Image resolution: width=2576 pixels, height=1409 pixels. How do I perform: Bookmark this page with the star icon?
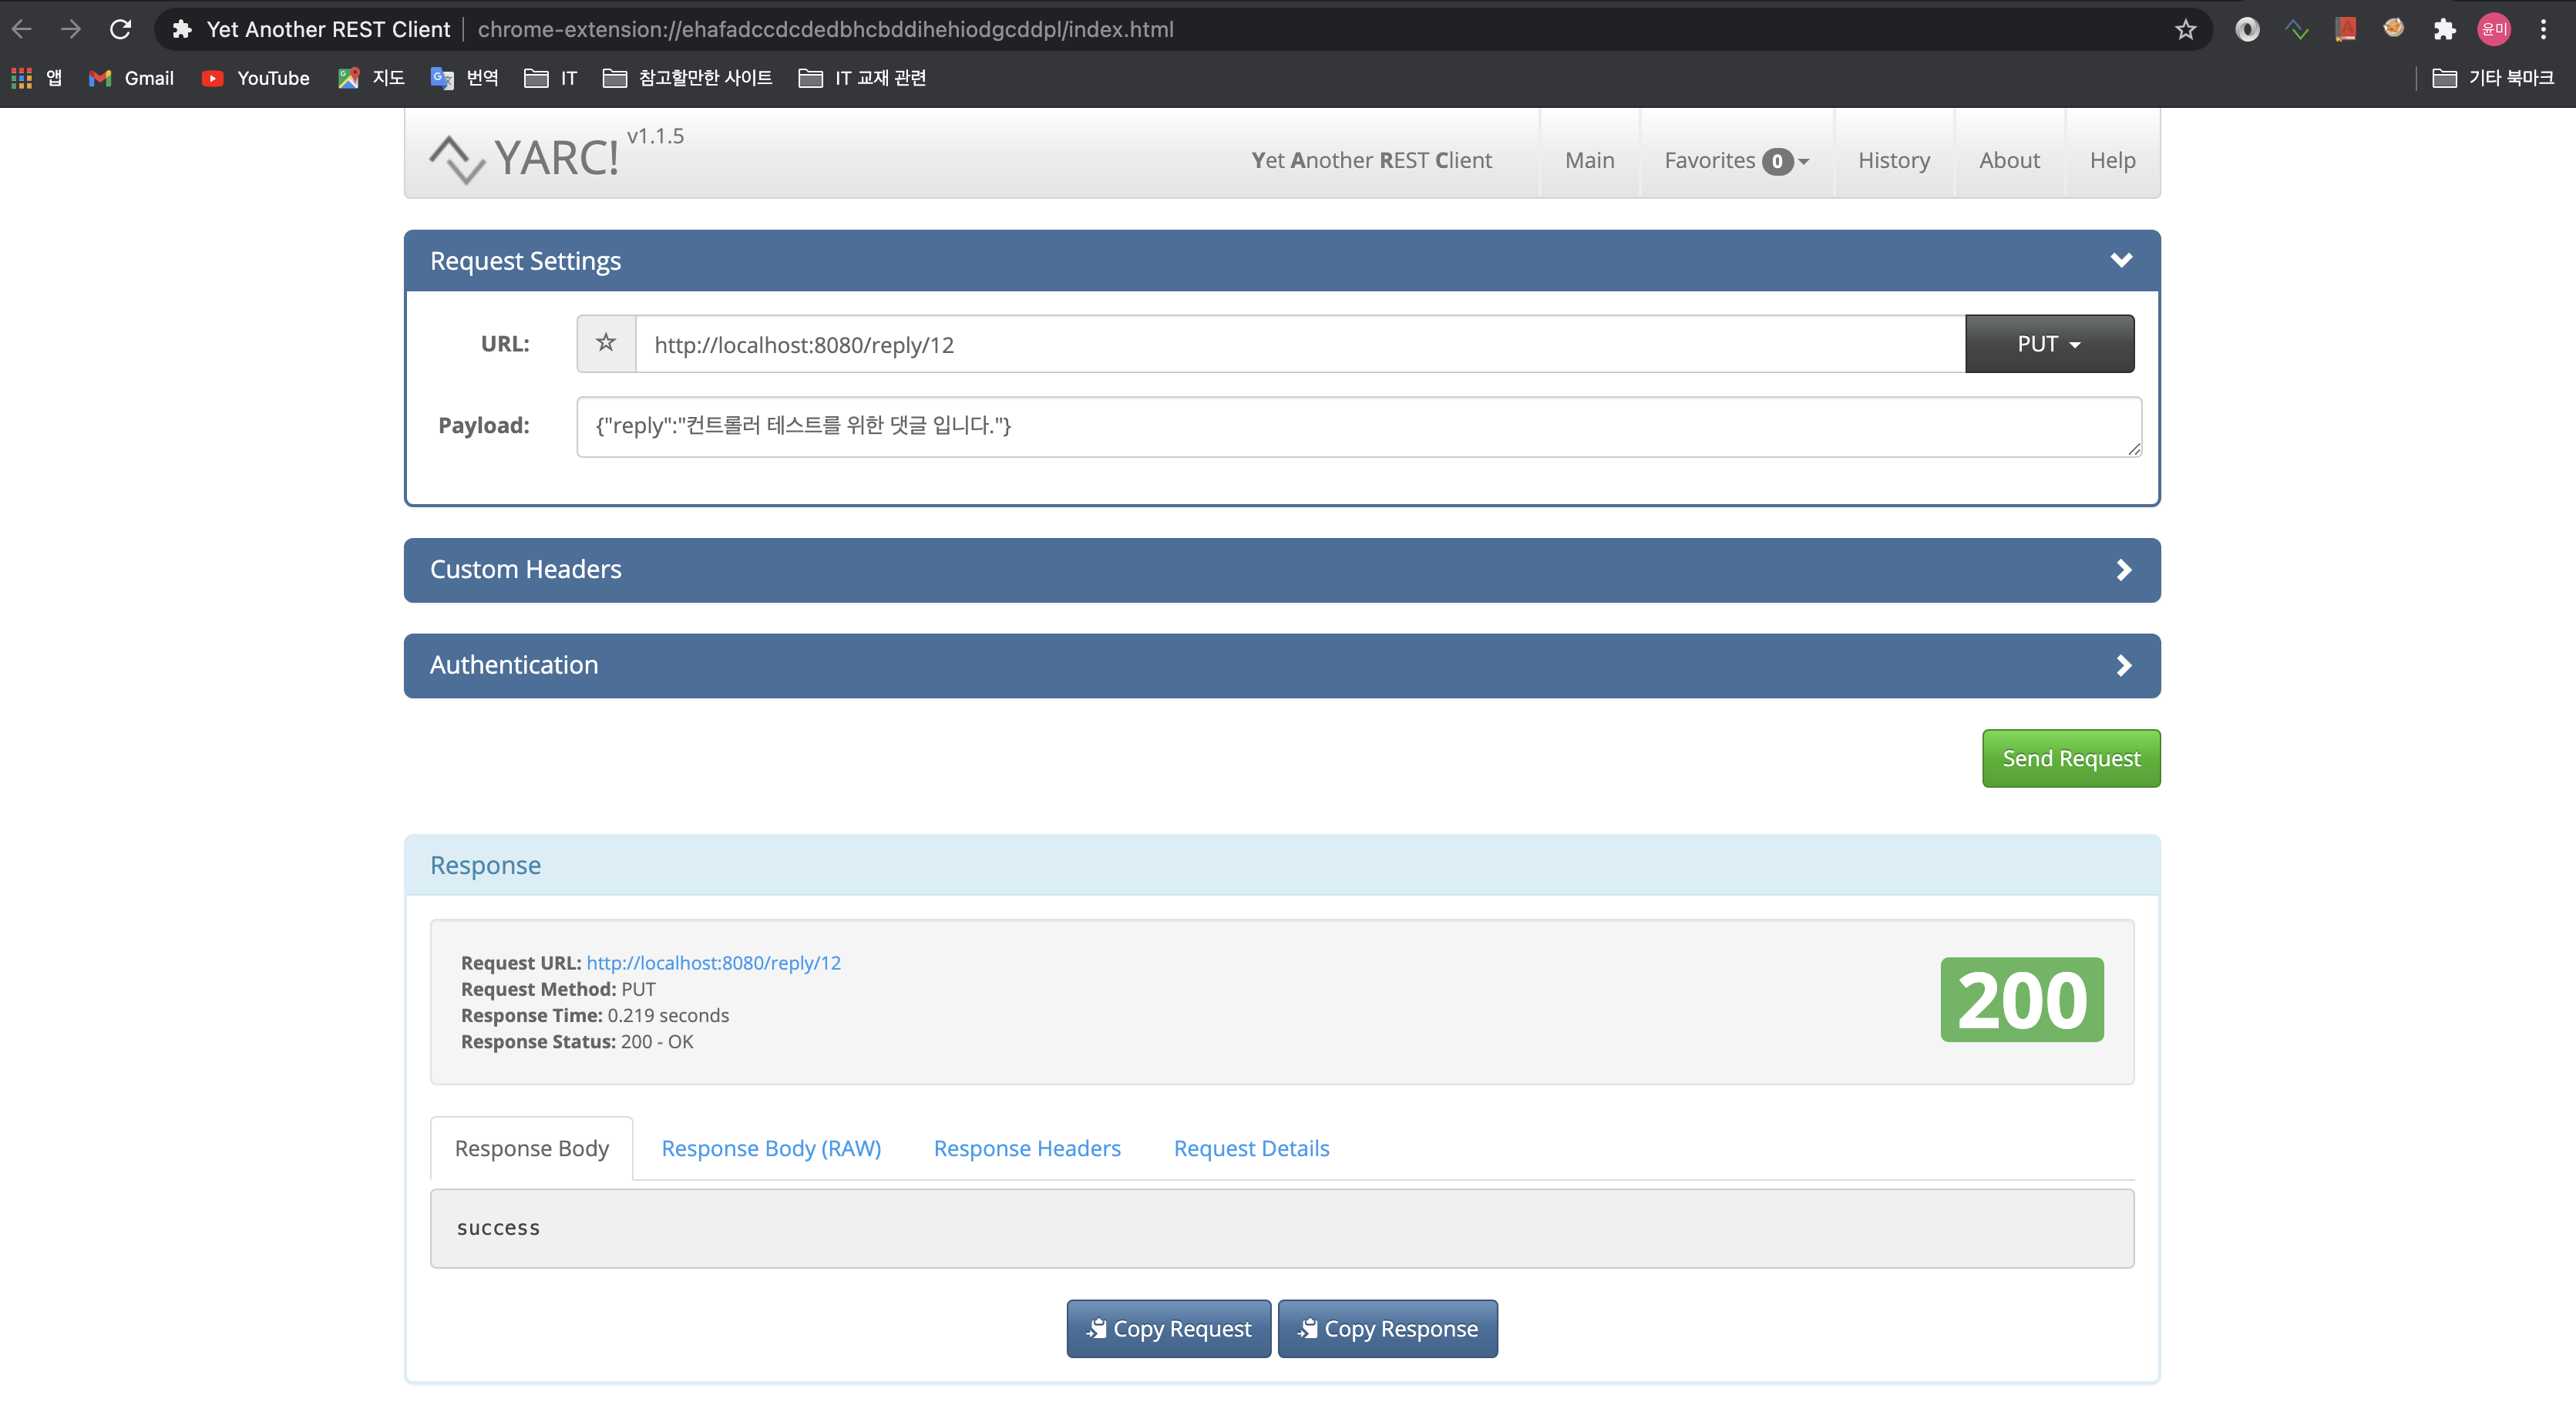(x=2185, y=29)
